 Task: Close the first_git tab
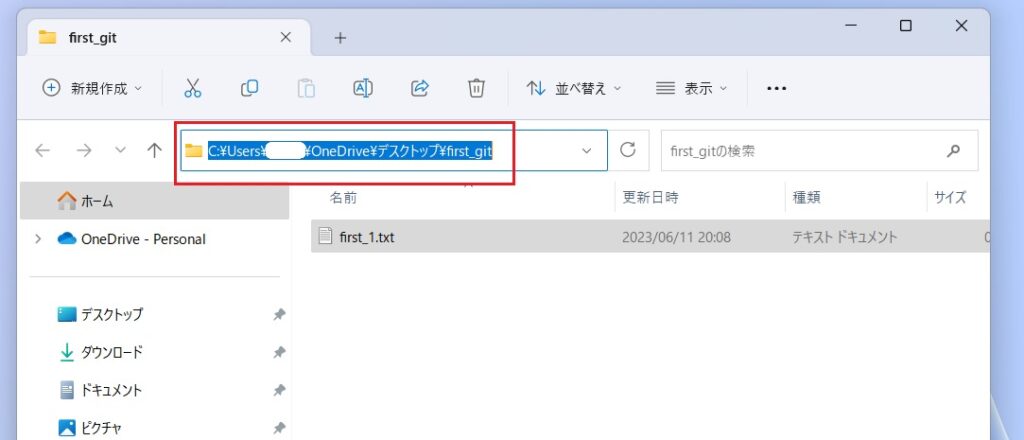(x=285, y=37)
